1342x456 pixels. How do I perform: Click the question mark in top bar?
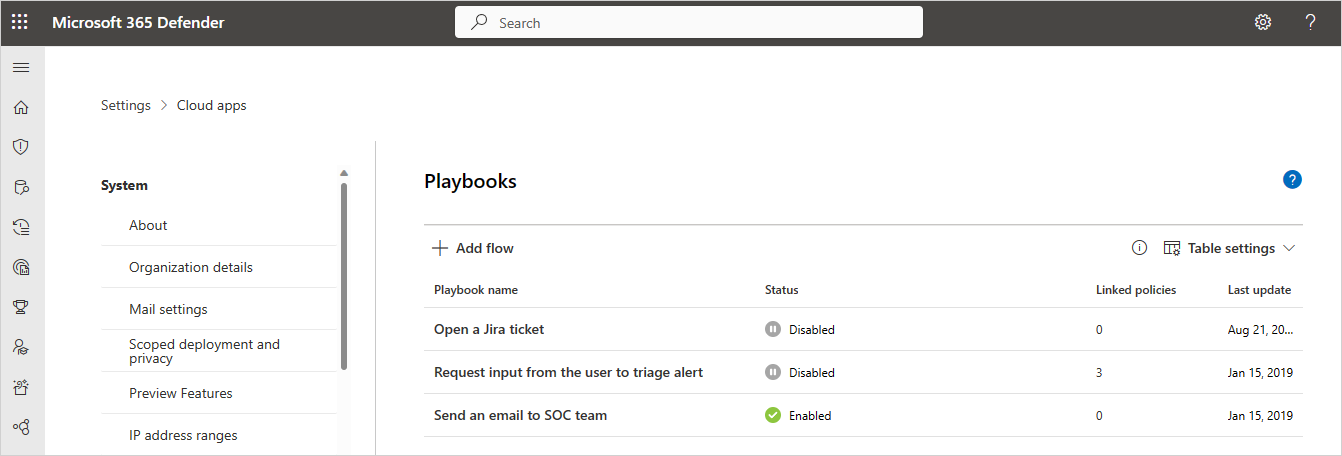[x=1310, y=22]
